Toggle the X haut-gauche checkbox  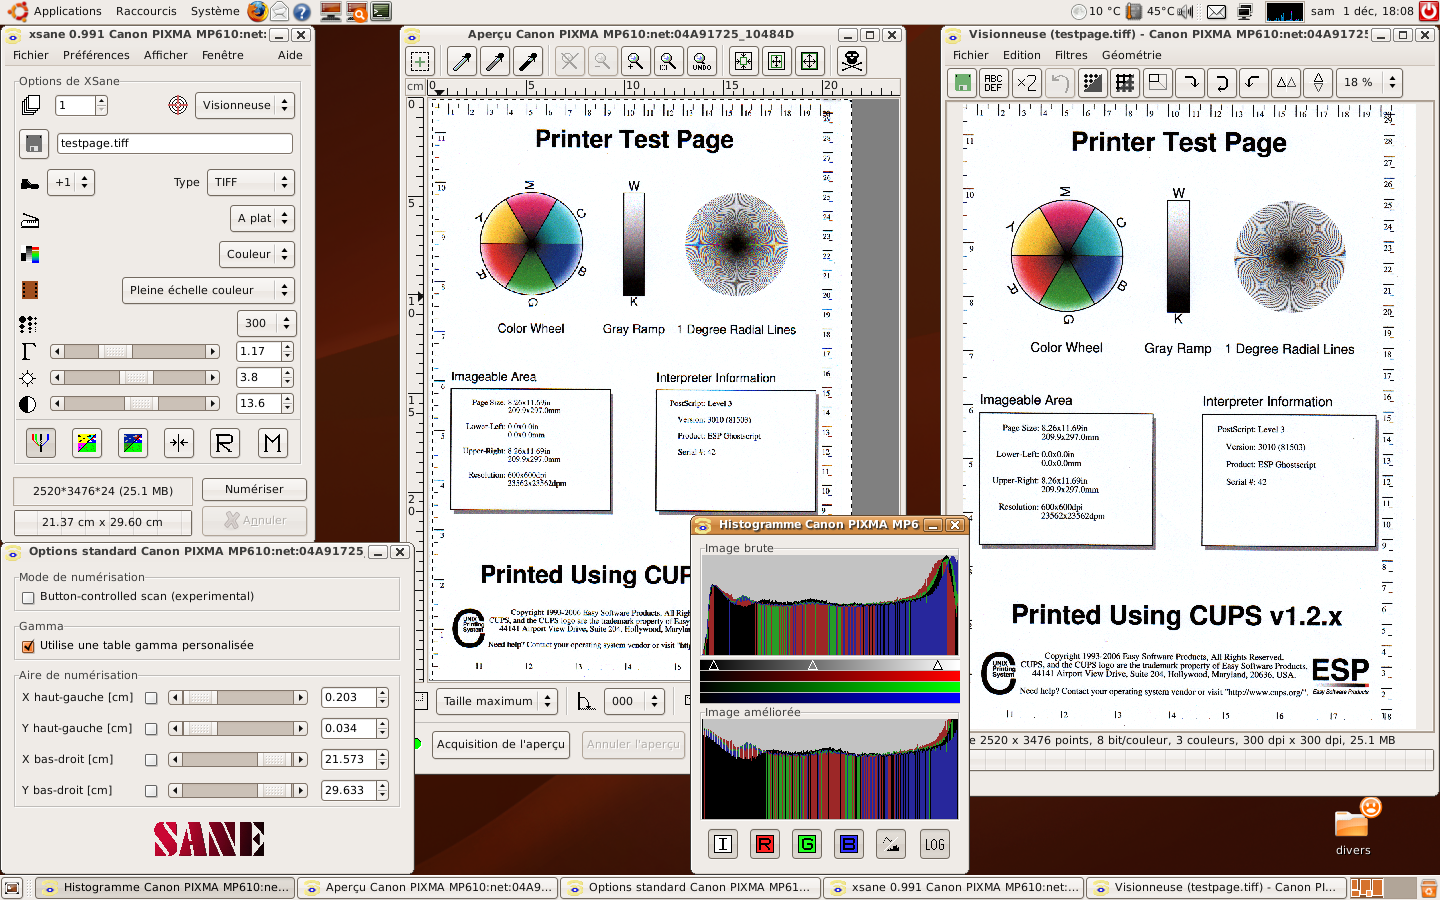tap(151, 698)
